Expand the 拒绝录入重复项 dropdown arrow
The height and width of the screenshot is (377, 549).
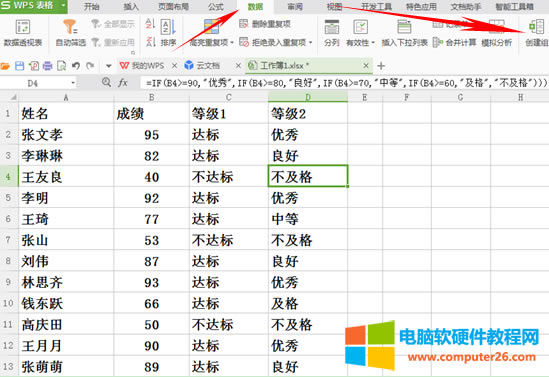pos(311,43)
